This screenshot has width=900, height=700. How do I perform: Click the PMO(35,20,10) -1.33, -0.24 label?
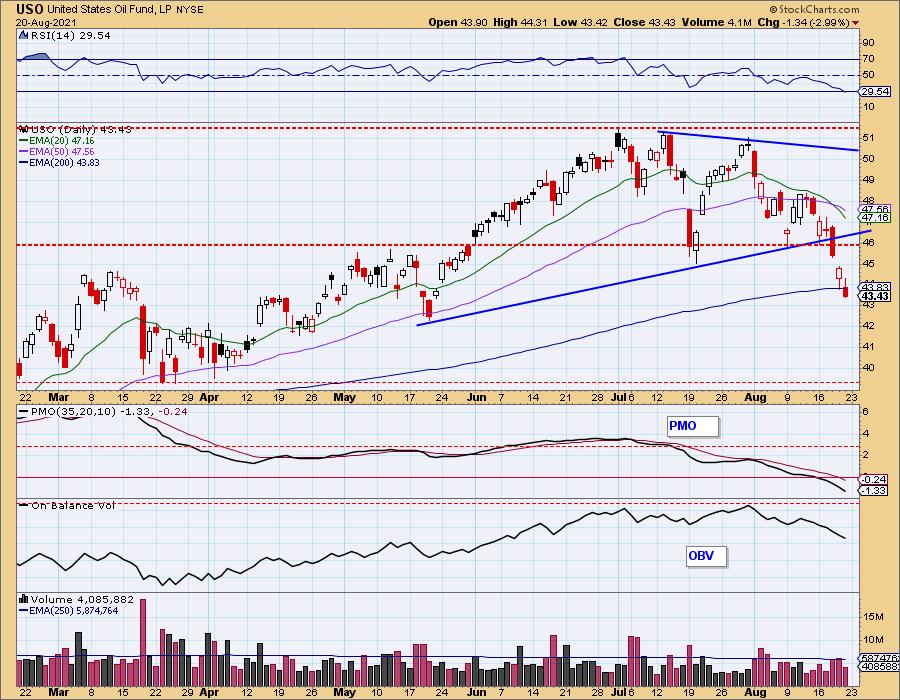(x=103, y=411)
